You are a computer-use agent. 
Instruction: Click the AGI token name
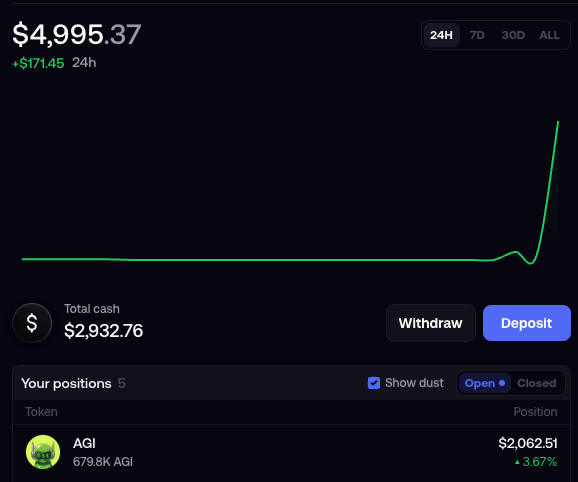tap(84, 443)
